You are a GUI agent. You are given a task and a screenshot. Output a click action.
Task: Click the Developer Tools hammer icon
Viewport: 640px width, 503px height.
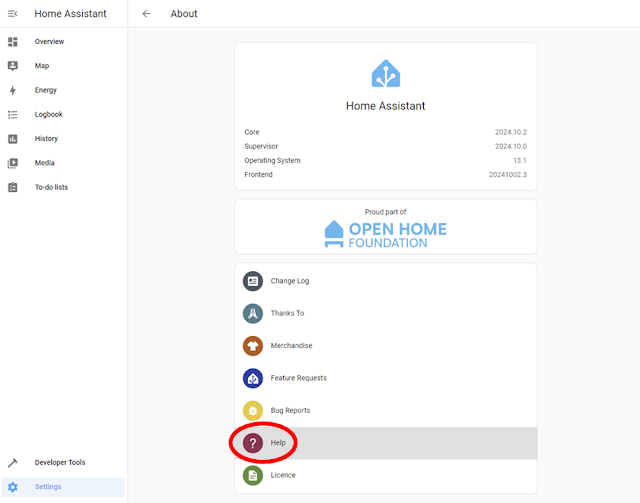[x=13, y=463]
